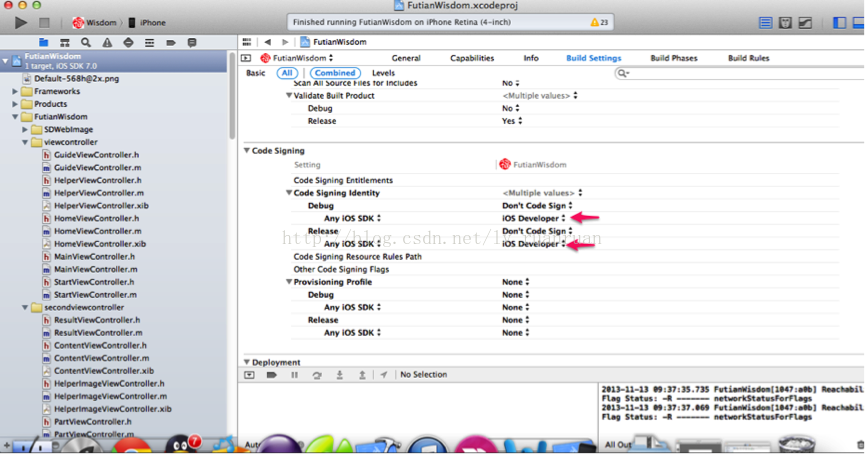Viewport: 865px width, 454px height.
Task: Open QQ penguin in the Dock
Action: [x=179, y=444]
